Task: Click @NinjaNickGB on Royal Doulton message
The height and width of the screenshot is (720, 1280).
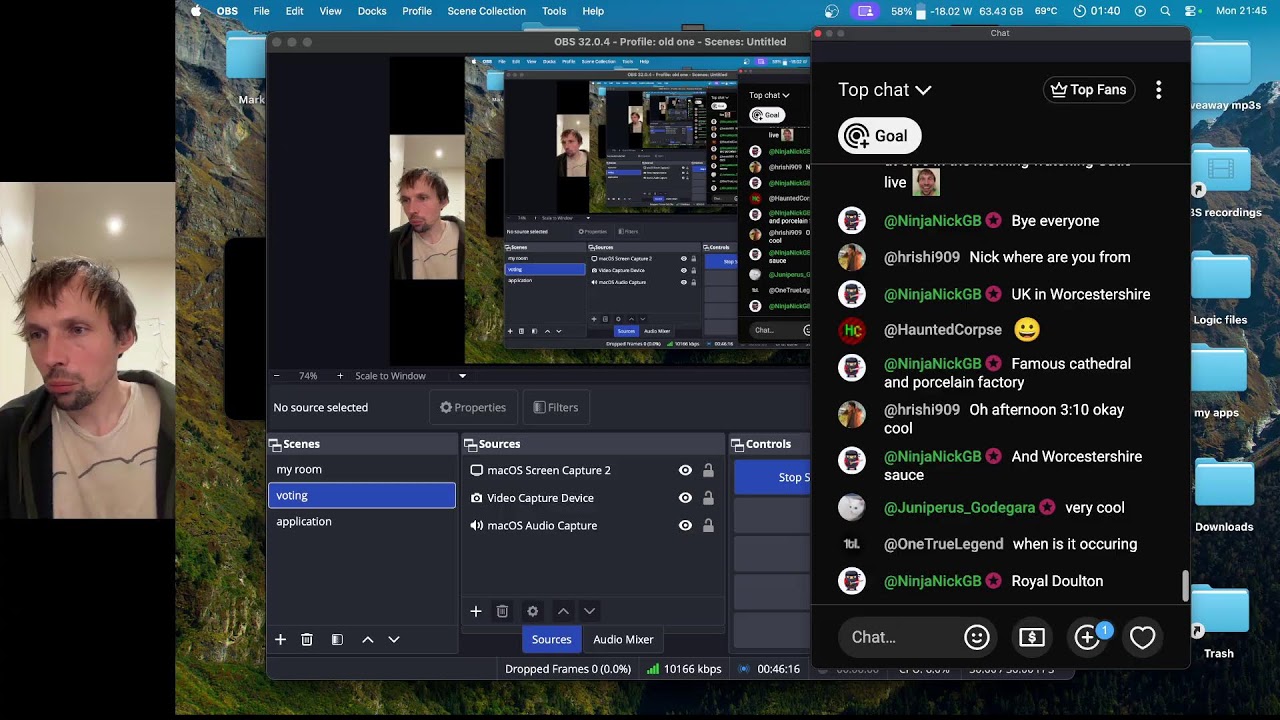Action: click(932, 581)
